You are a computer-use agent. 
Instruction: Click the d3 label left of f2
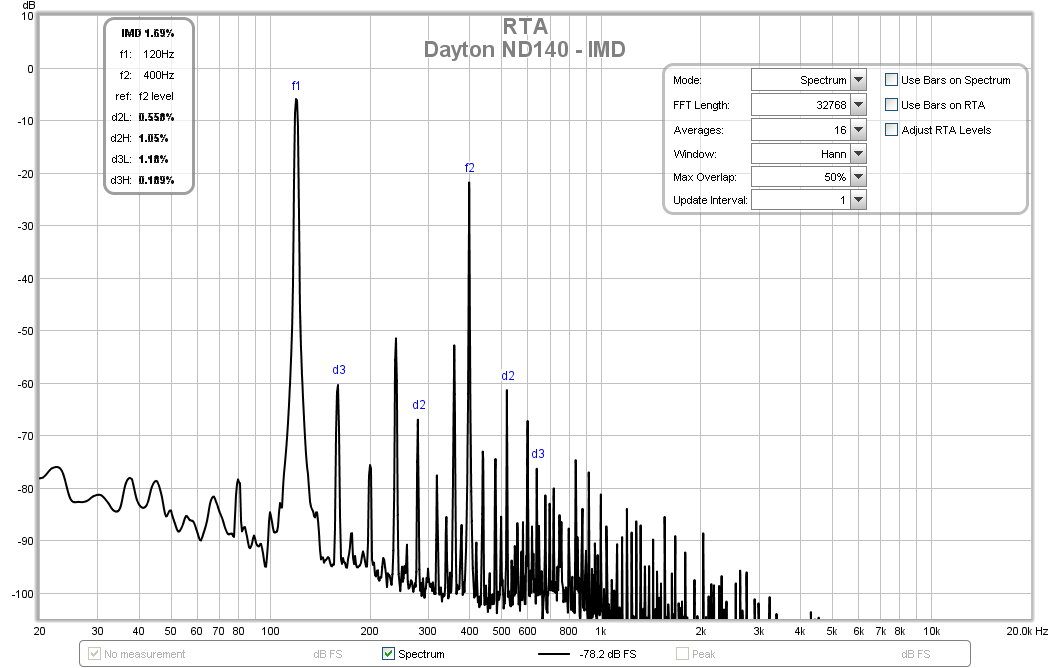(339, 369)
